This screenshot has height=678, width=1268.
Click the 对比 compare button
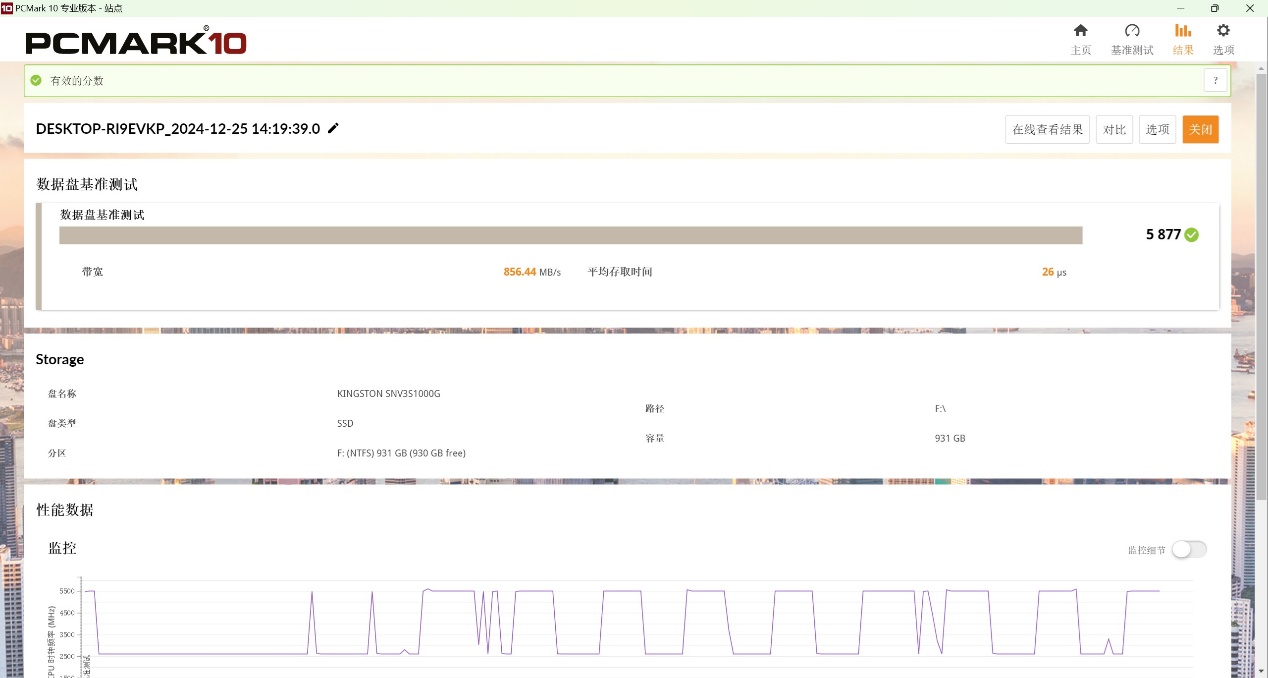[1114, 129]
